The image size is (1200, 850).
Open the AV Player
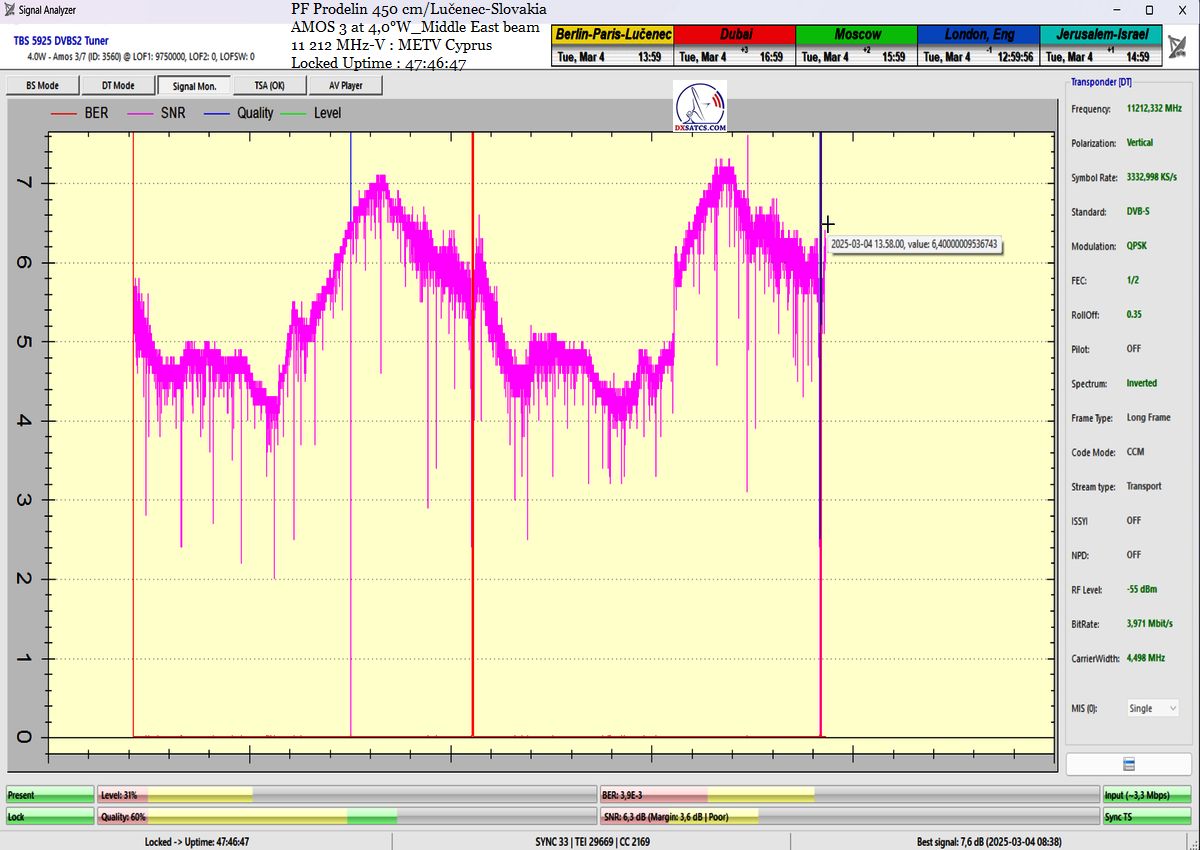tap(346, 86)
